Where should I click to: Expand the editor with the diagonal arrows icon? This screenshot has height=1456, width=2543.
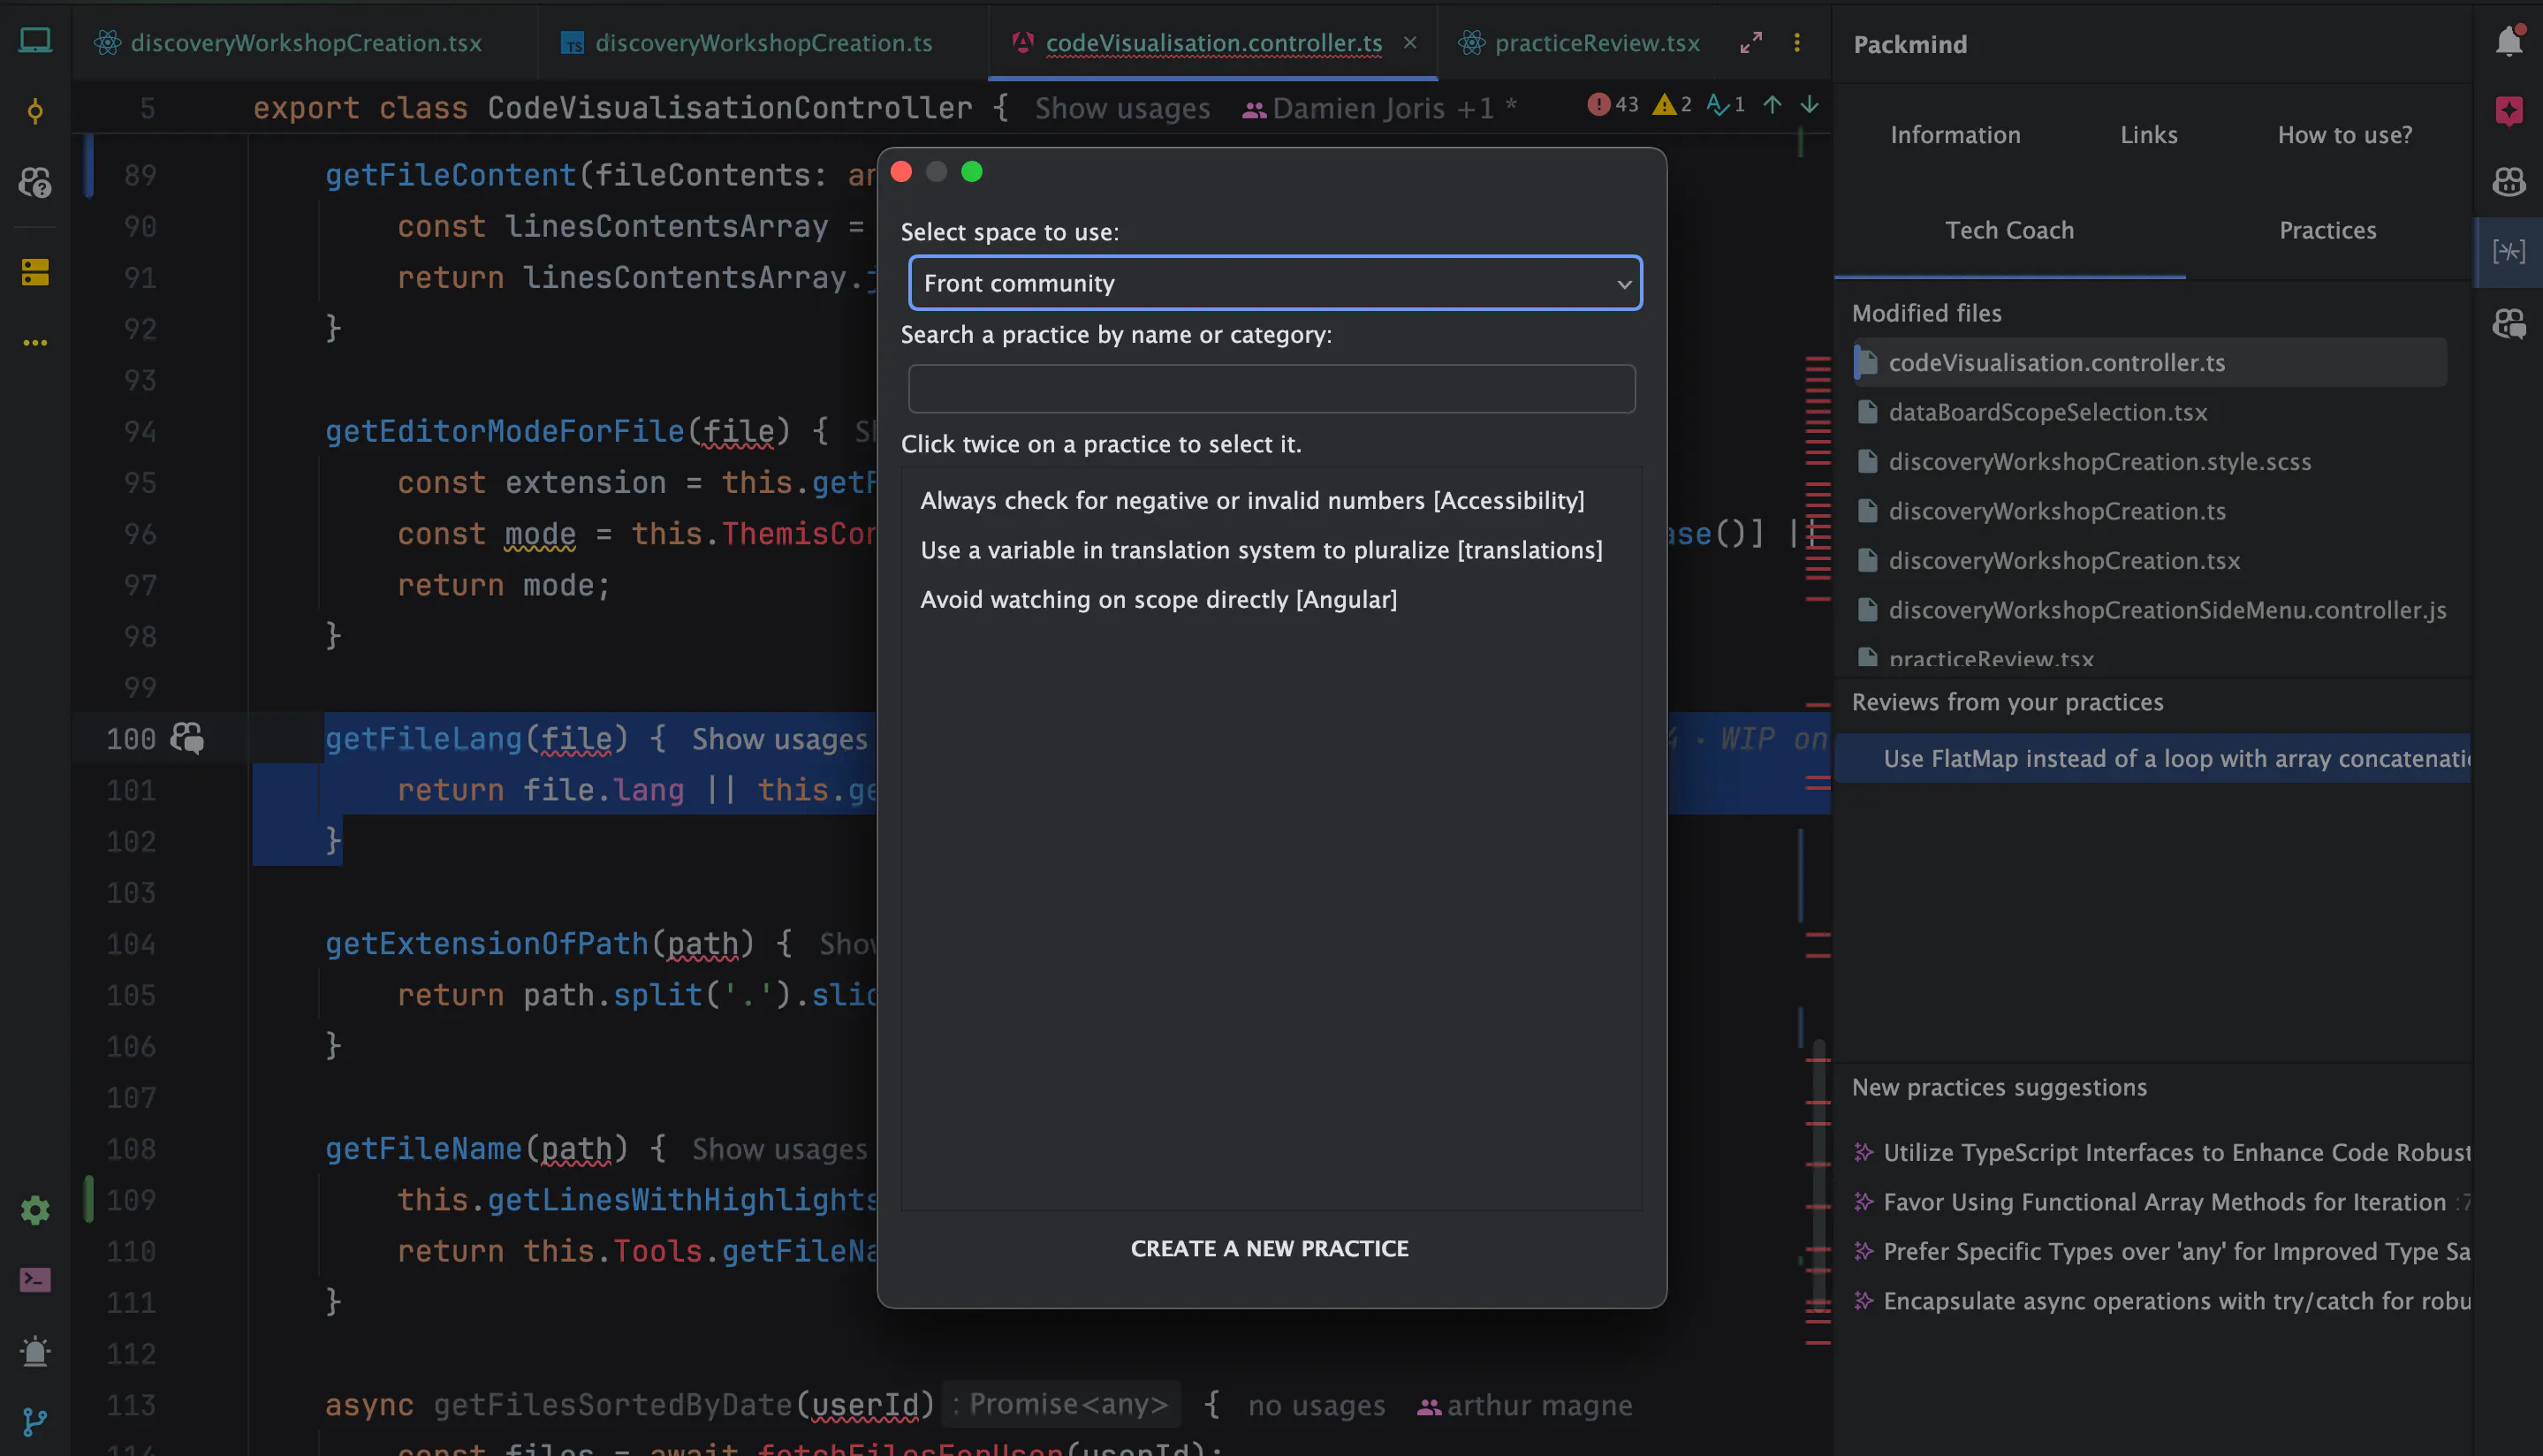tap(1751, 43)
